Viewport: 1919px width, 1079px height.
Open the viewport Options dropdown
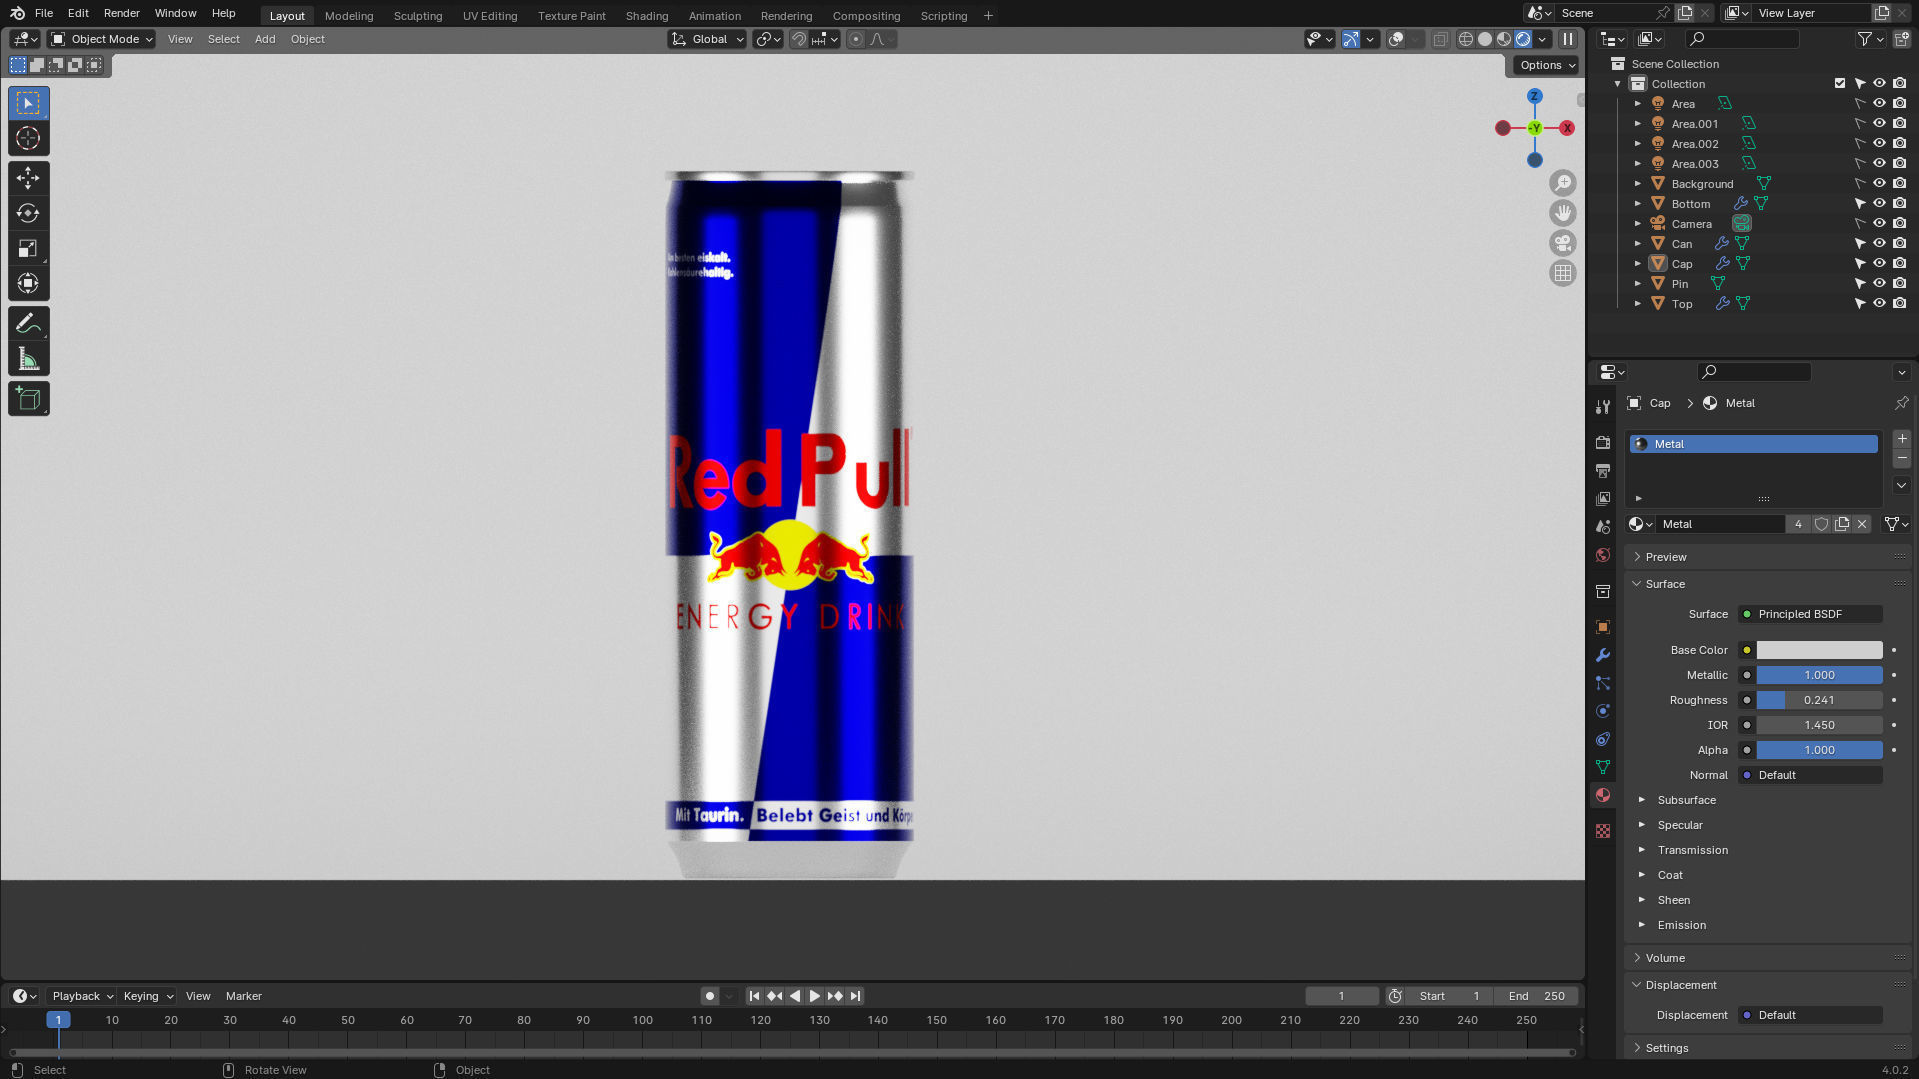coord(1547,65)
